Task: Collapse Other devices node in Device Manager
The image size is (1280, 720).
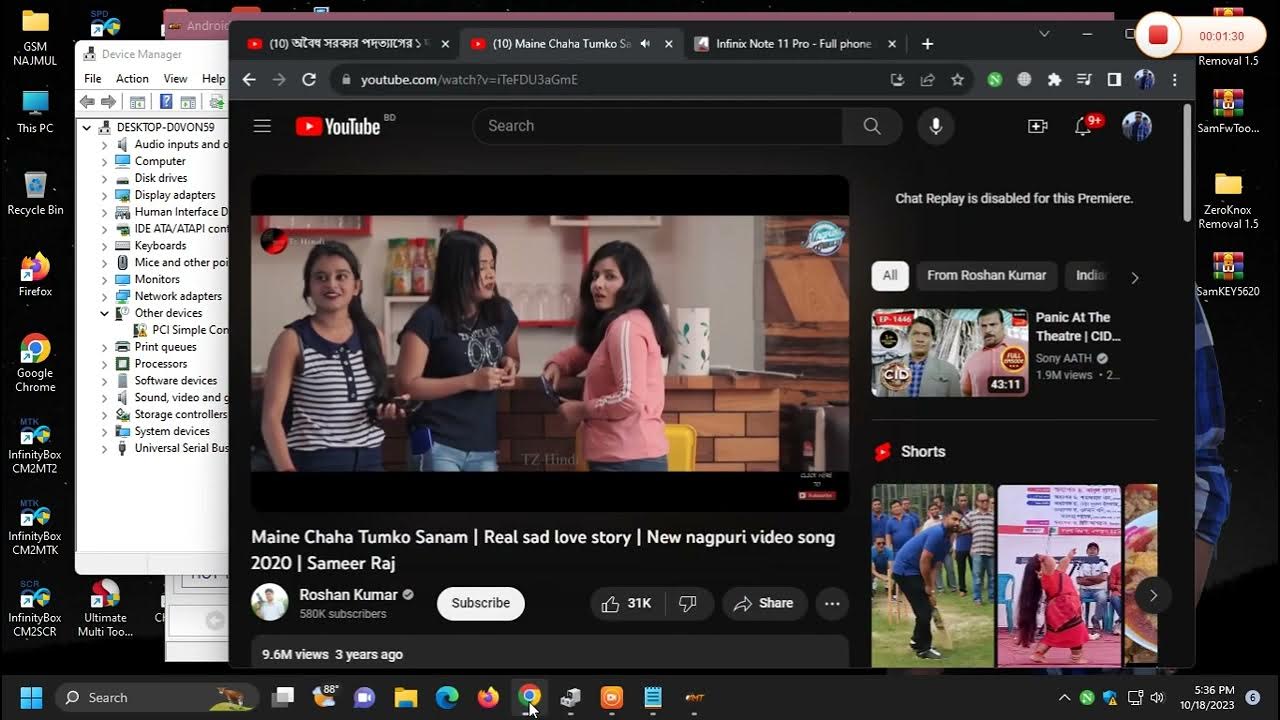Action: 104,313
